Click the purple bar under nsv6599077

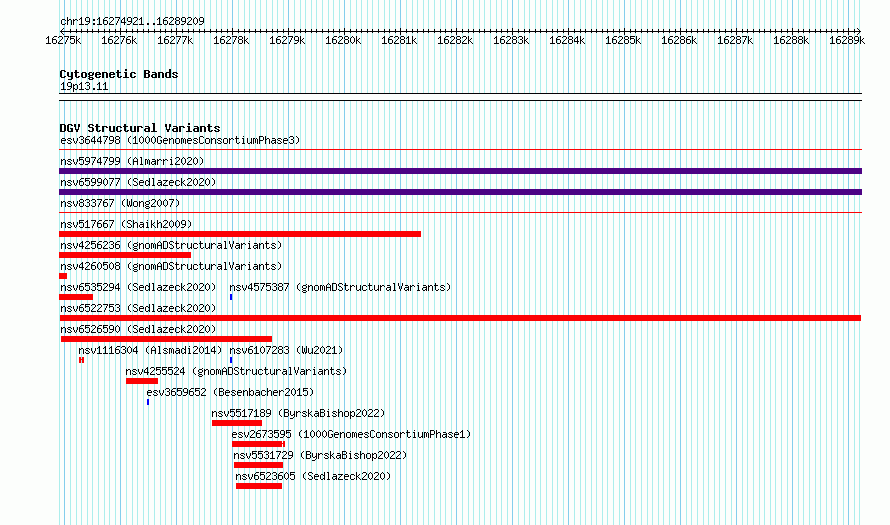tap(460, 192)
